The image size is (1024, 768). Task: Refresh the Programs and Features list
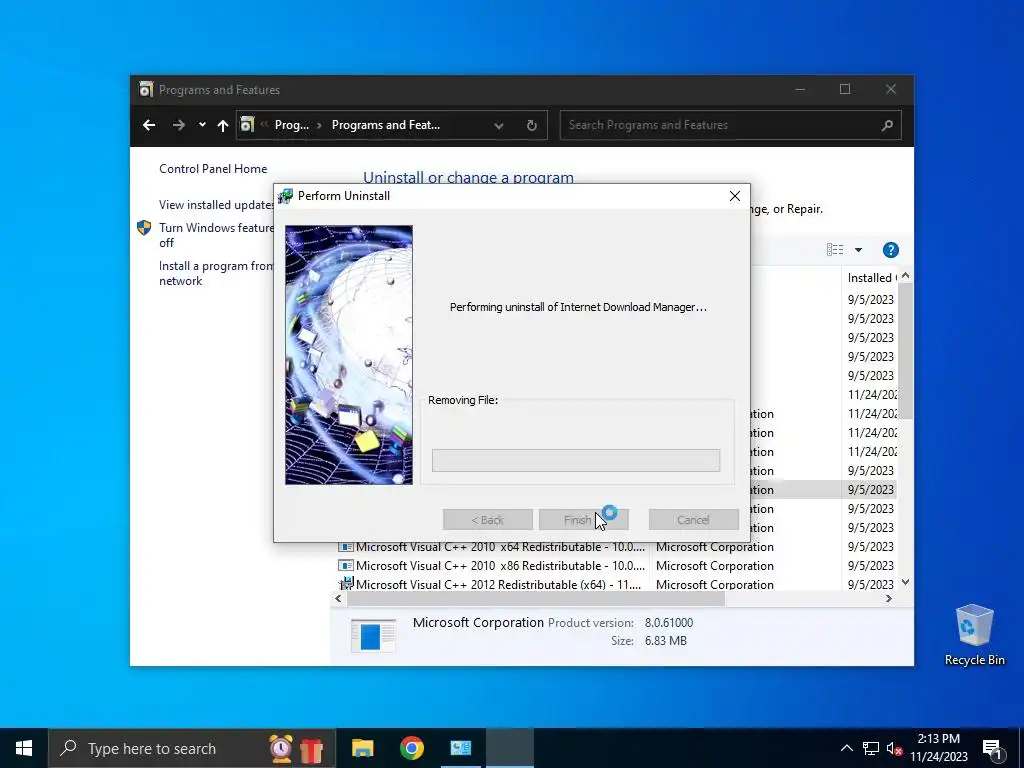pos(532,125)
